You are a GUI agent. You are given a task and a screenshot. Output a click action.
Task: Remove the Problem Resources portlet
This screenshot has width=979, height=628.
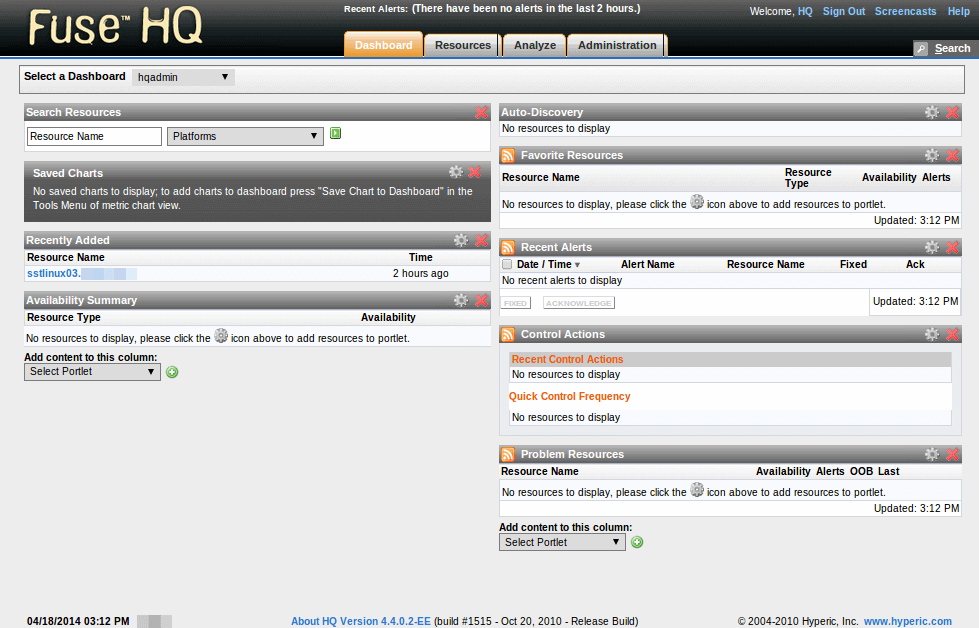coord(952,454)
